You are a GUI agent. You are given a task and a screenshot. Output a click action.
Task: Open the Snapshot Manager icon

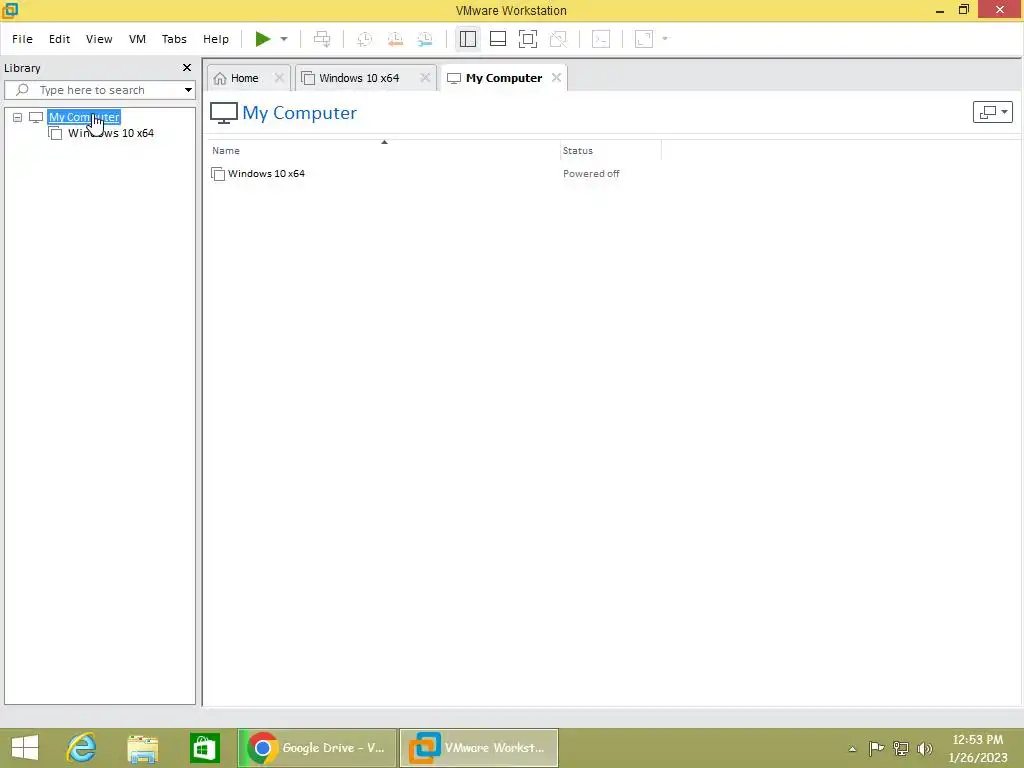coord(425,39)
